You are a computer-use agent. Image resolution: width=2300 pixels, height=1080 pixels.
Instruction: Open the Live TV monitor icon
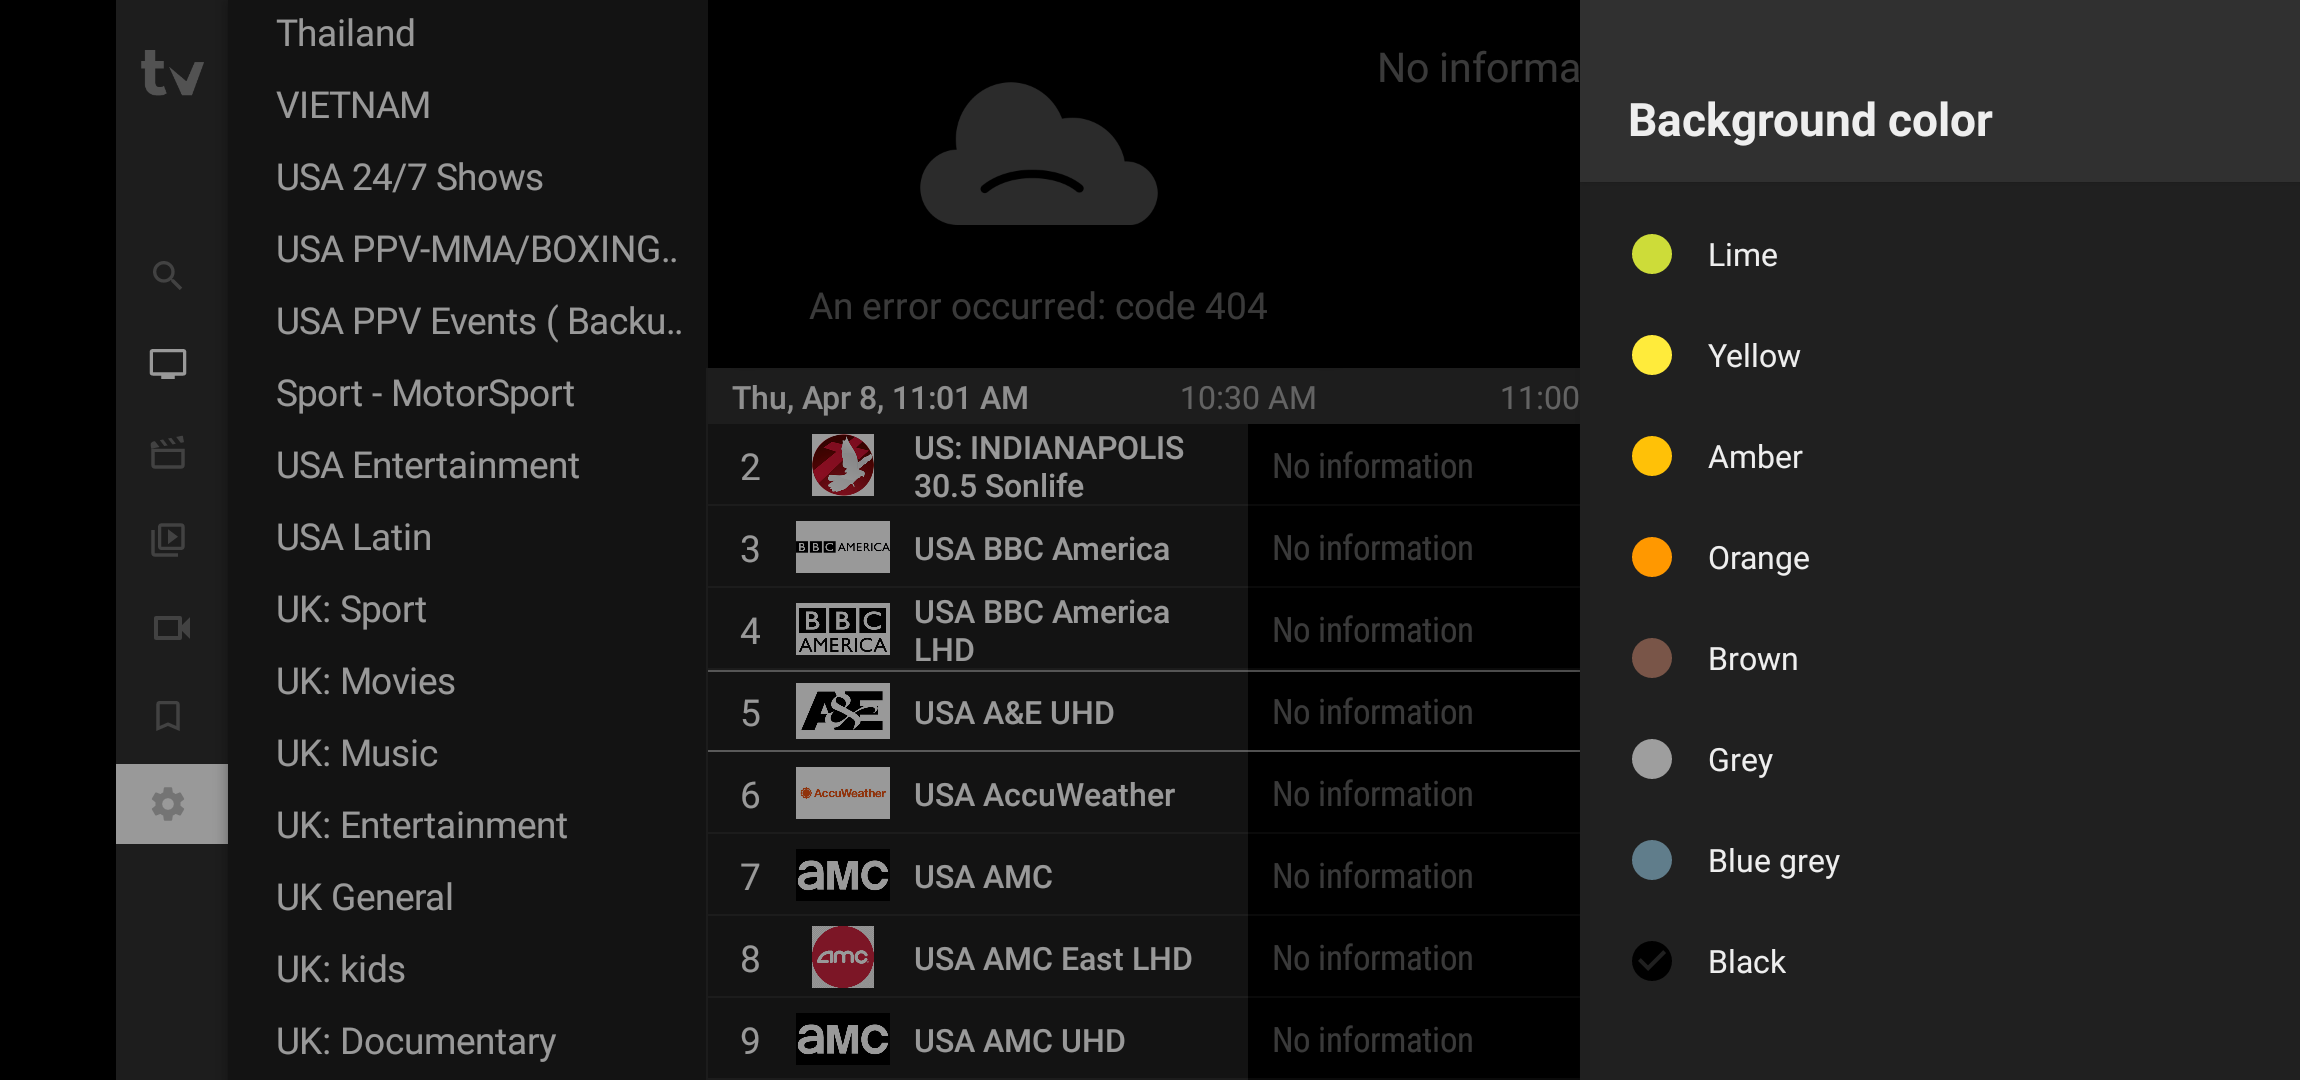(x=168, y=363)
